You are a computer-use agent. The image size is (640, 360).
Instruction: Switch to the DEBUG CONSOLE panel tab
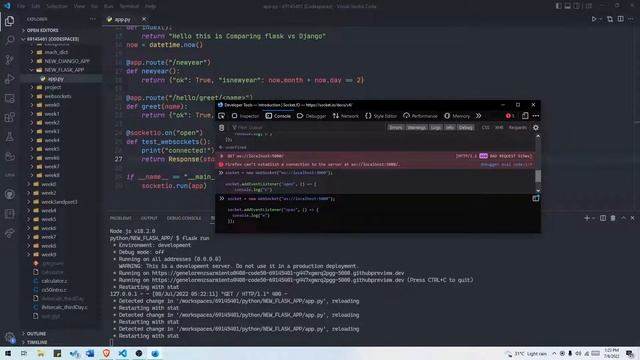(184, 218)
